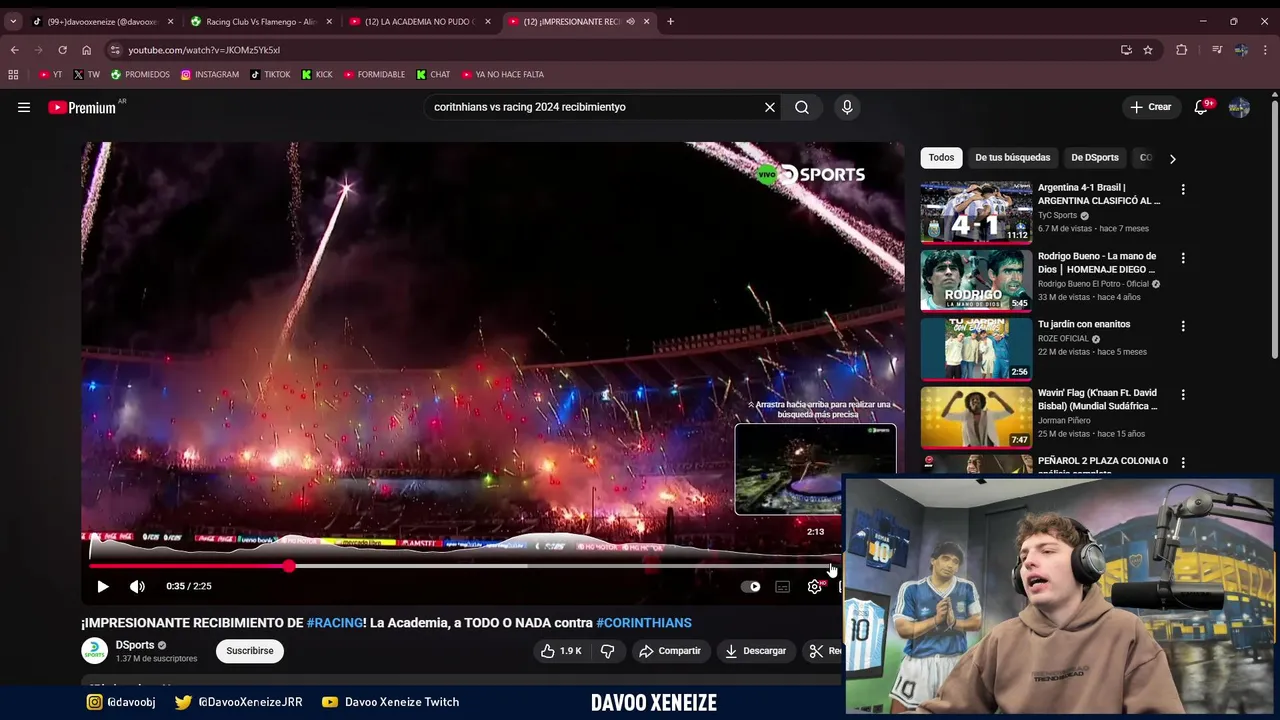
Task: Run search with magnifying glass button
Action: pyautogui.click(x=802, y=107)
